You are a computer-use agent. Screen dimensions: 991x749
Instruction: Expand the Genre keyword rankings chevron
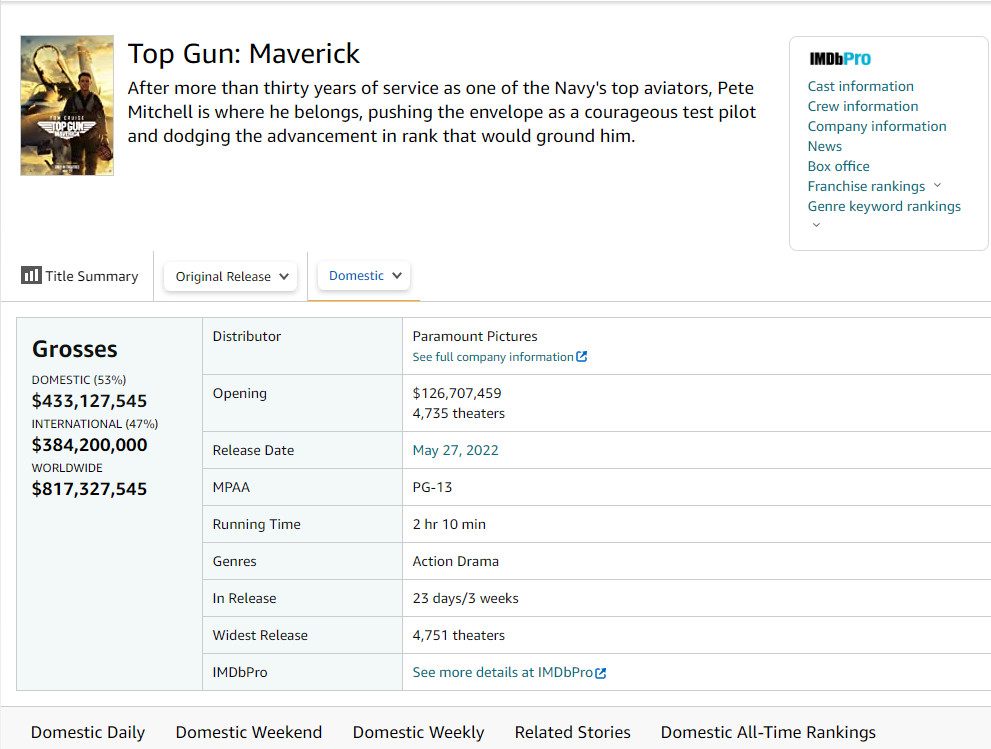pyautogui.click(x=816, y=226)
